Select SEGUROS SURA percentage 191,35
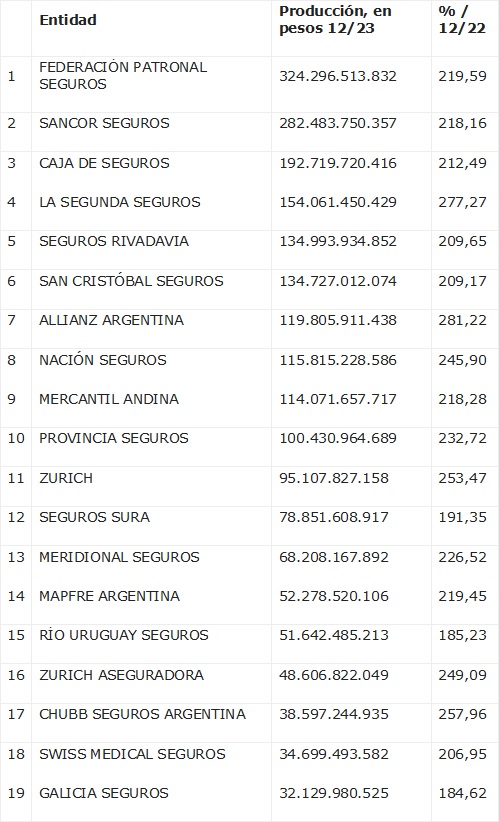 463,517
